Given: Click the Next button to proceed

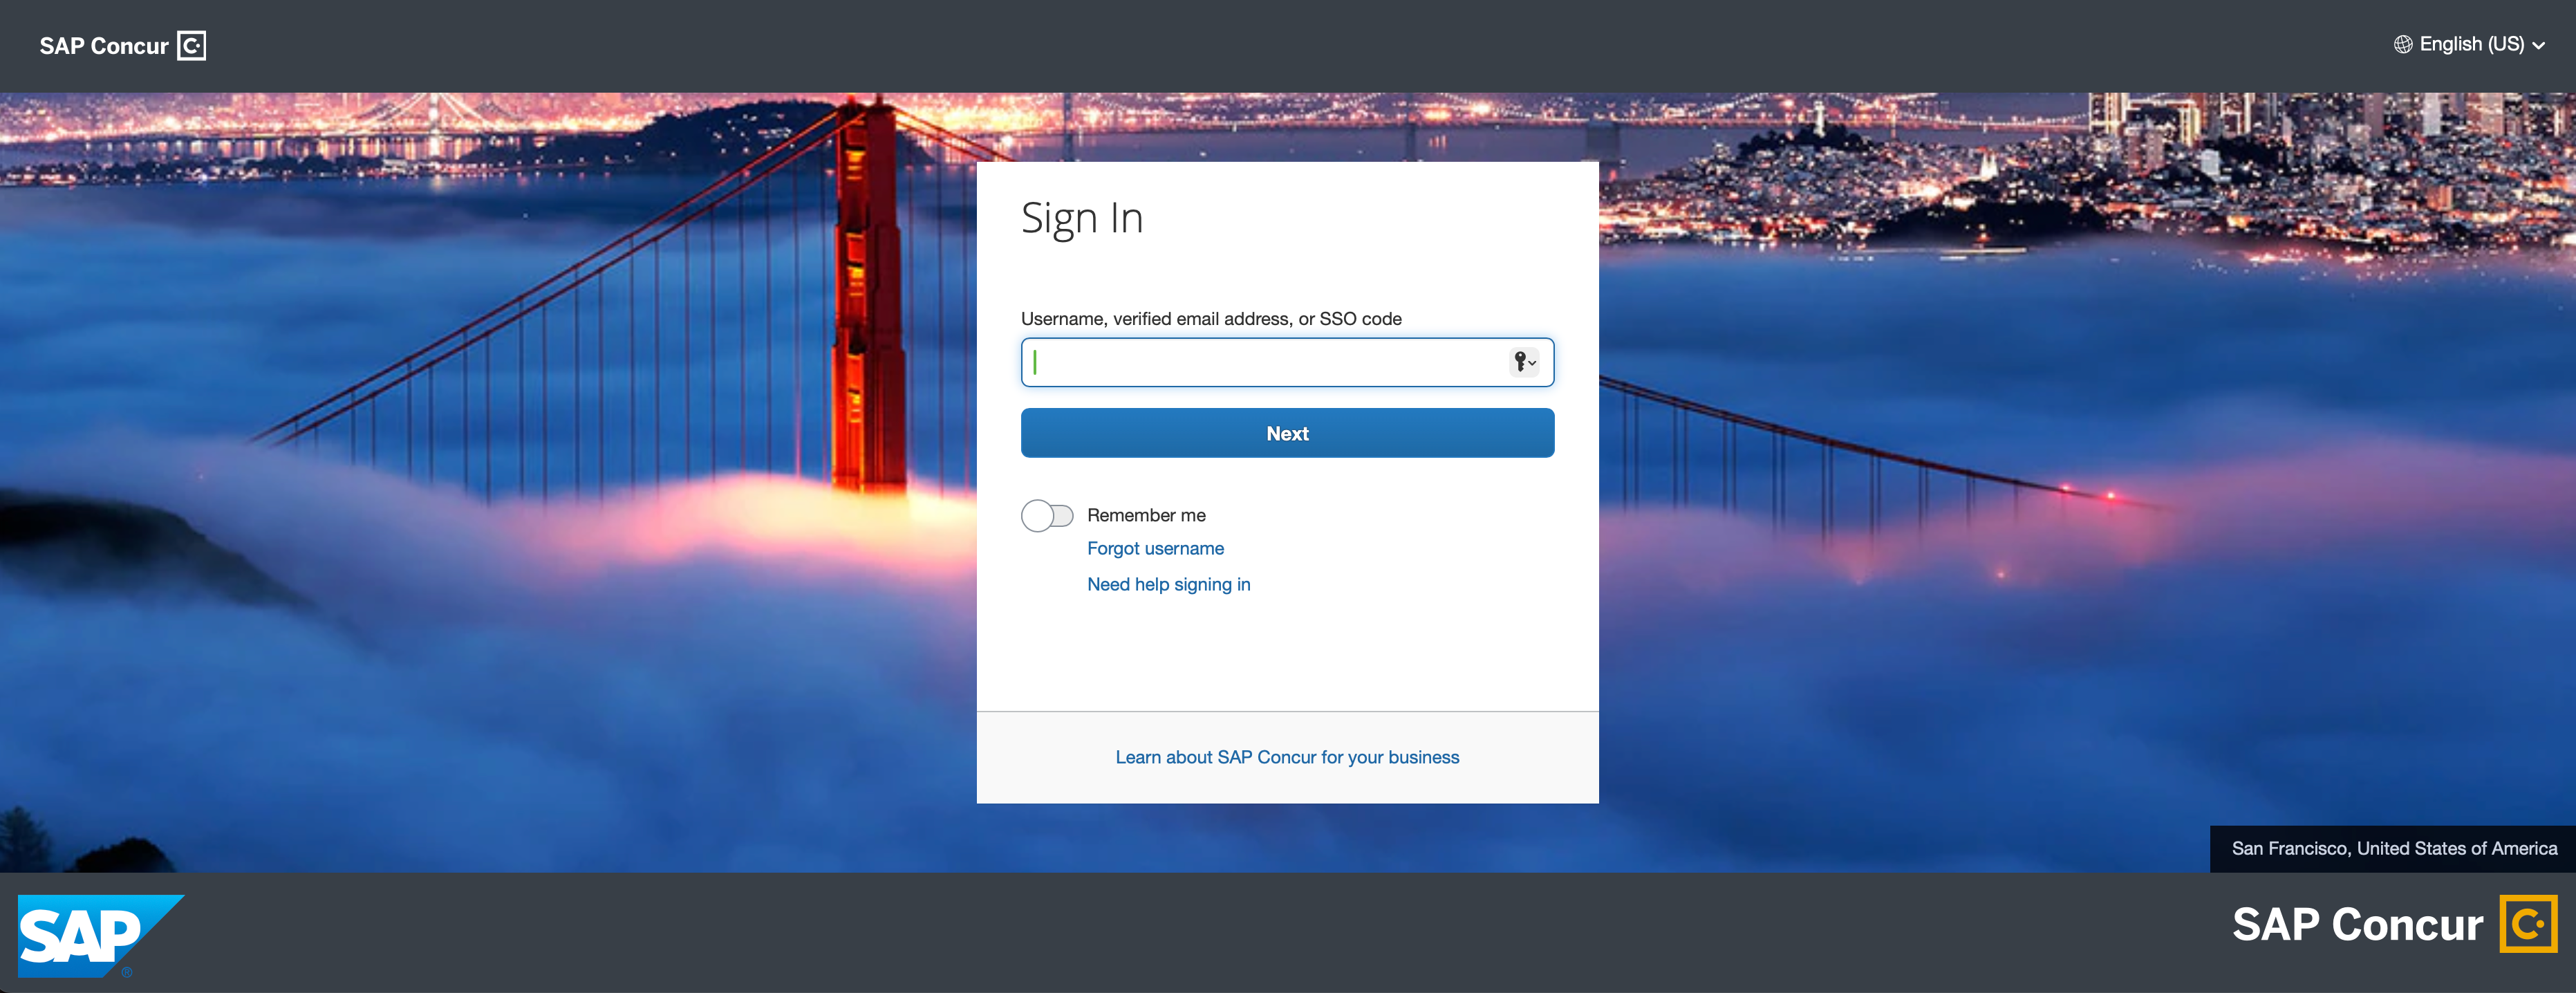Looking at the screenshot, I should tap(1287, 432).
